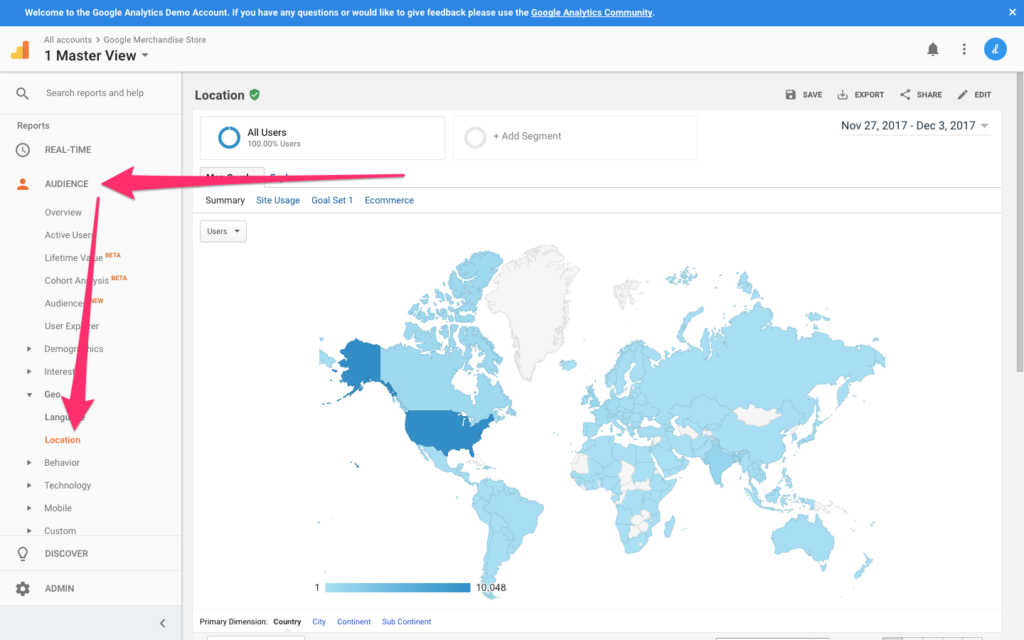
Task: Open the Discover lightbulb section
Action: [23, 553]
